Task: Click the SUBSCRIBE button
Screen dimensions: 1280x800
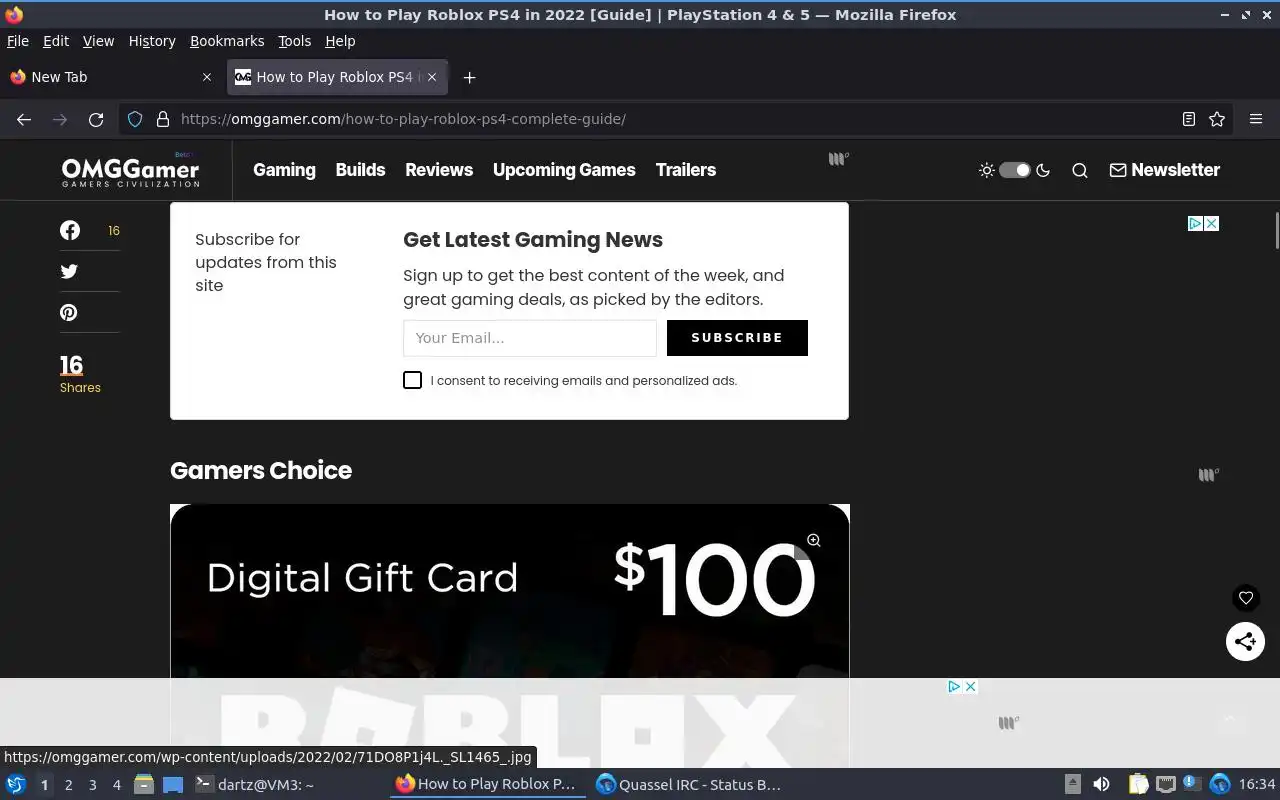Action: [x=737, y=338]
